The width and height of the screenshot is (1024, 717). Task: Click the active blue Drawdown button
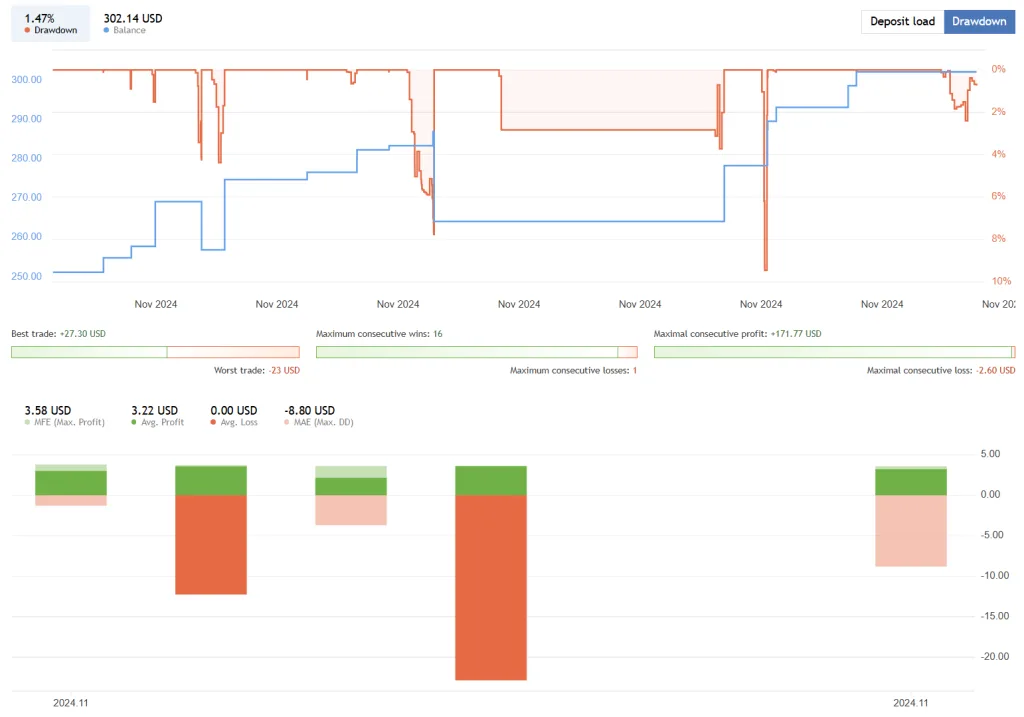click(979, 21)
